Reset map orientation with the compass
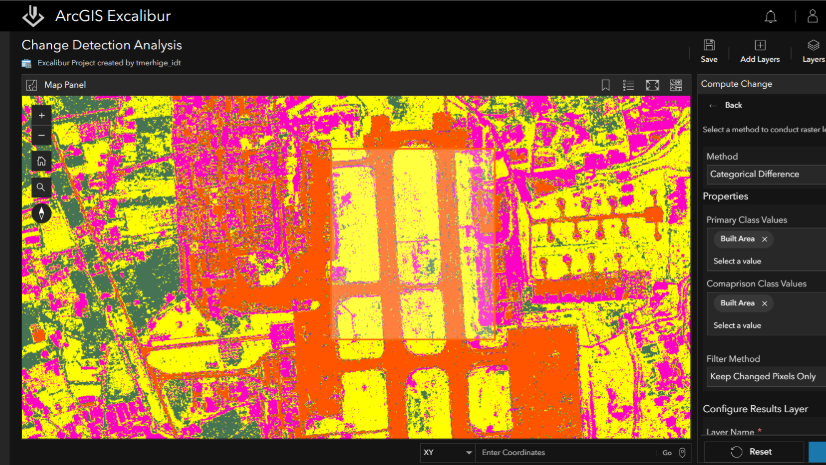 pos(42,213)
